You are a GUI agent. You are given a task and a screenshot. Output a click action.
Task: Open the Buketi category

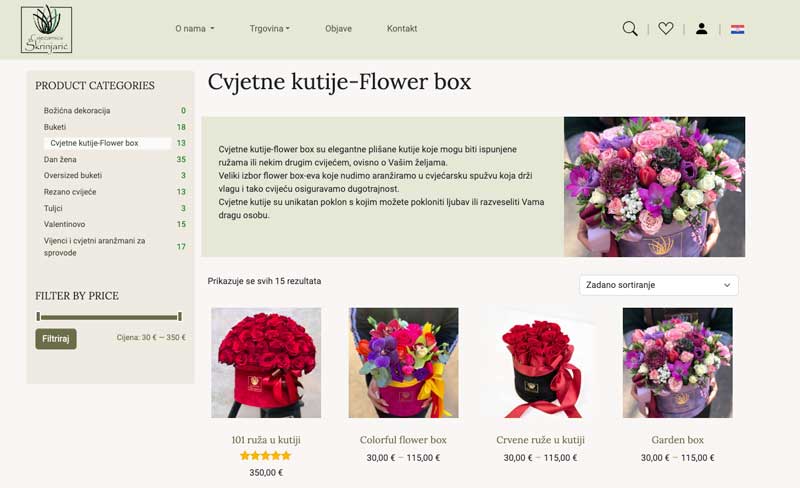[55, 127]
